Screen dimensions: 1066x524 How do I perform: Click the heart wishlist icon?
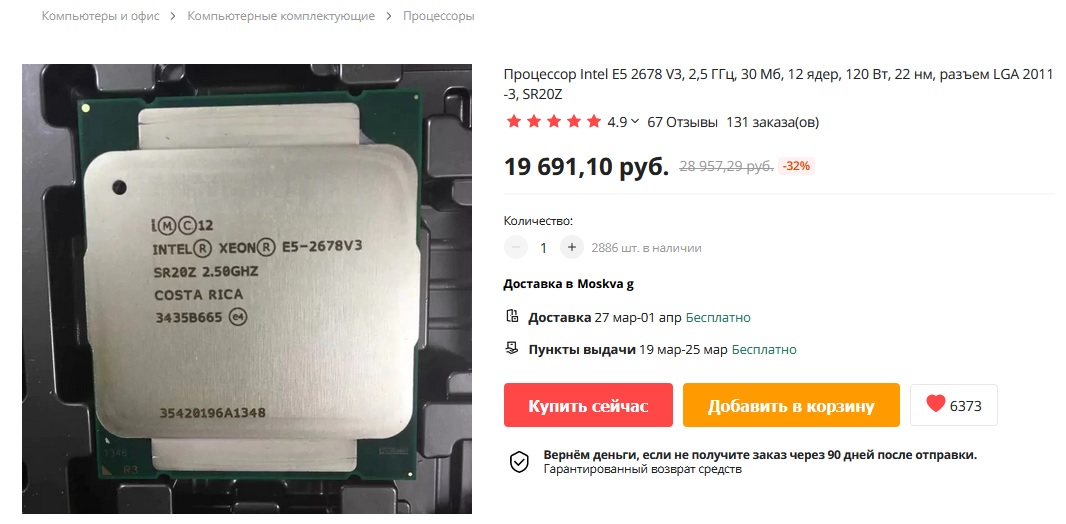click(935, 404)
